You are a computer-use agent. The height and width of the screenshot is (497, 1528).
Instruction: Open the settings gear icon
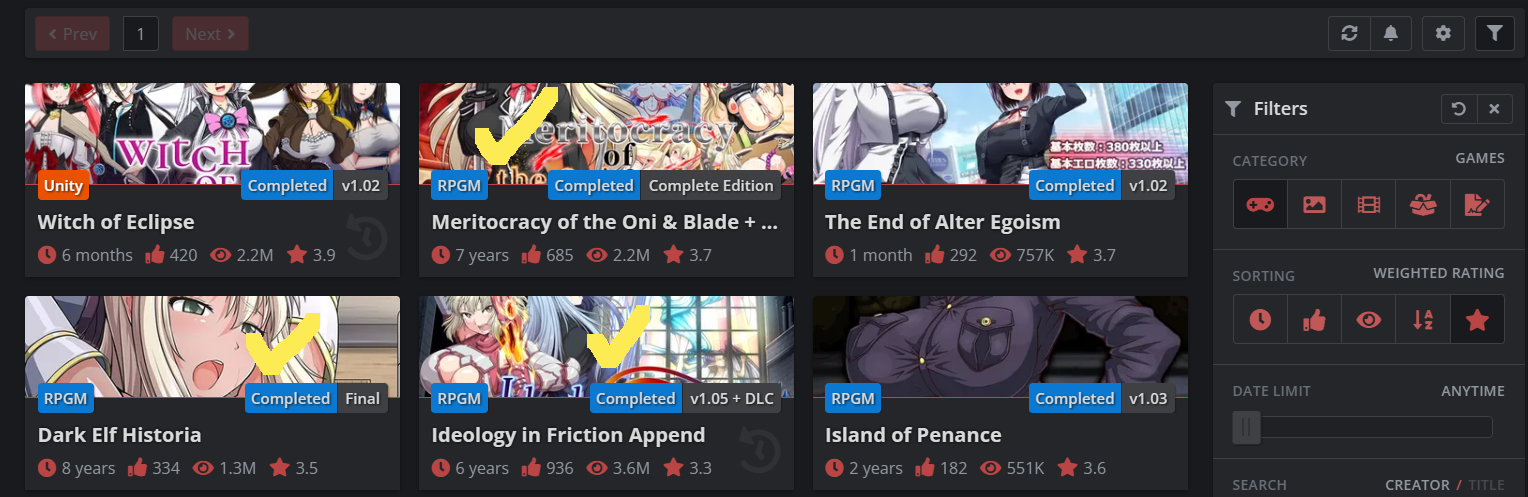click(x=1442, y=33)
